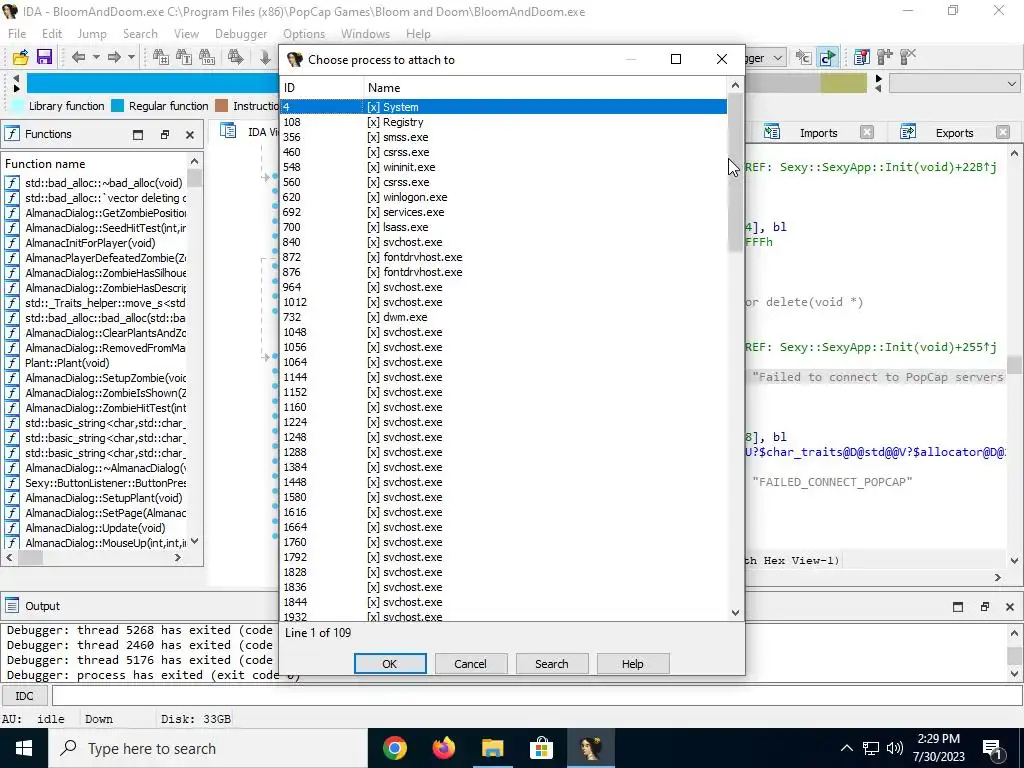Click the ID column header
Screen dimensions: 1024x768
coord(322,88)
